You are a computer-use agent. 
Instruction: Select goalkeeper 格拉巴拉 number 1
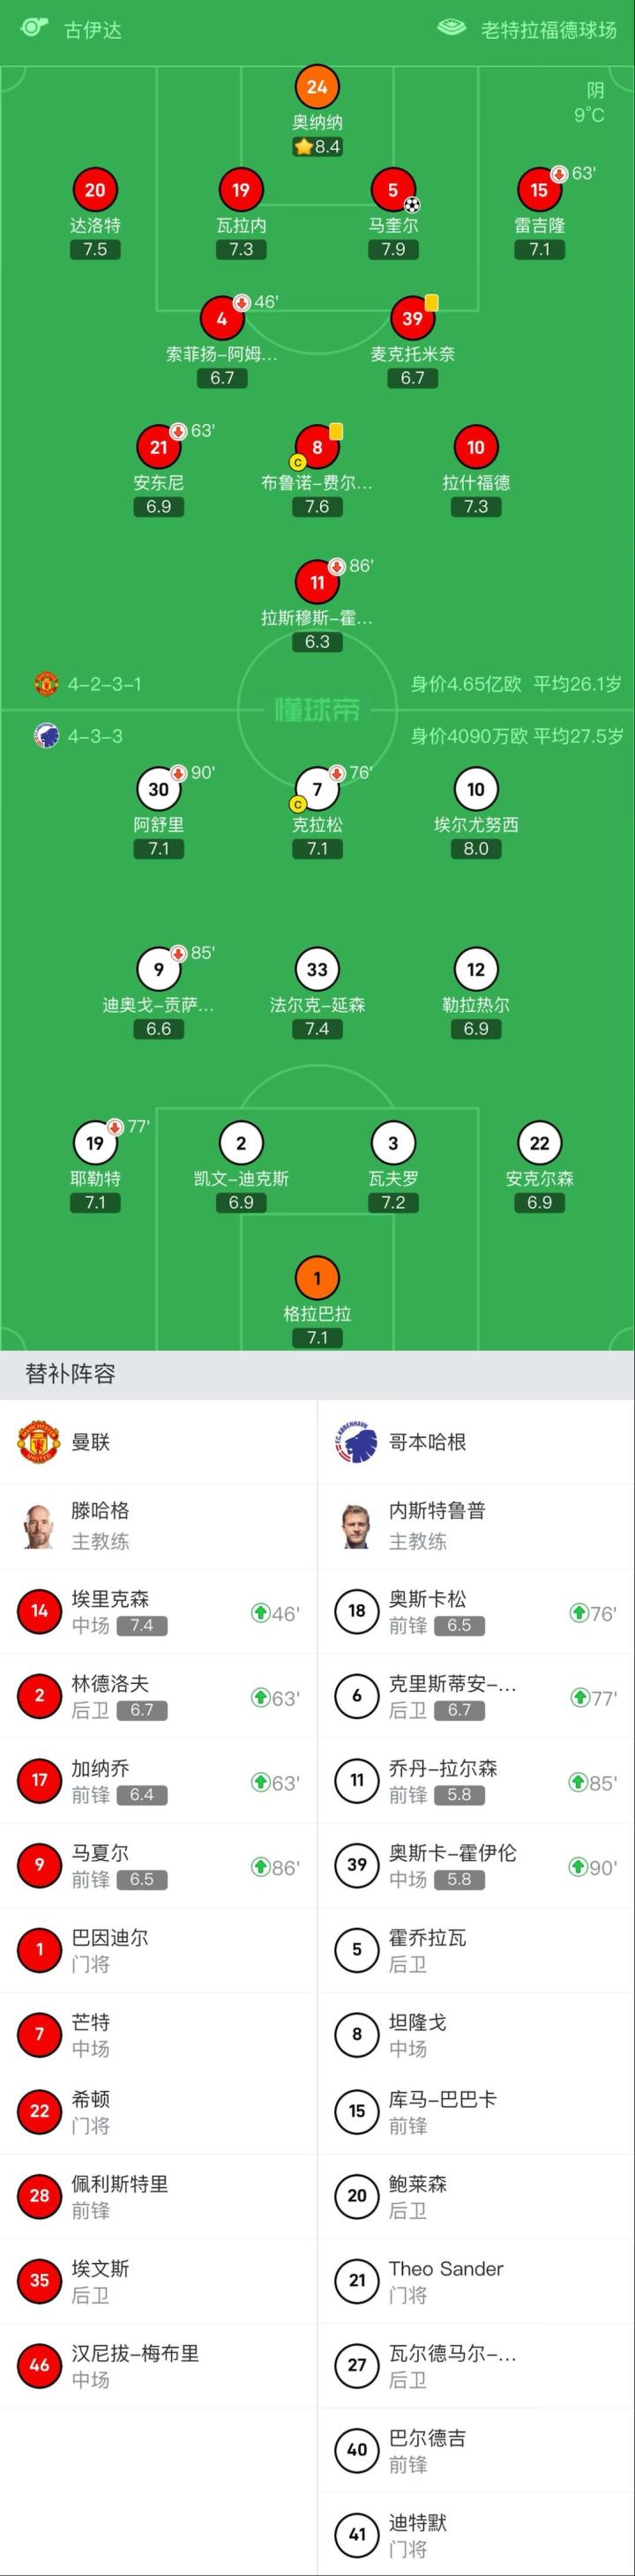point(317,1278)
